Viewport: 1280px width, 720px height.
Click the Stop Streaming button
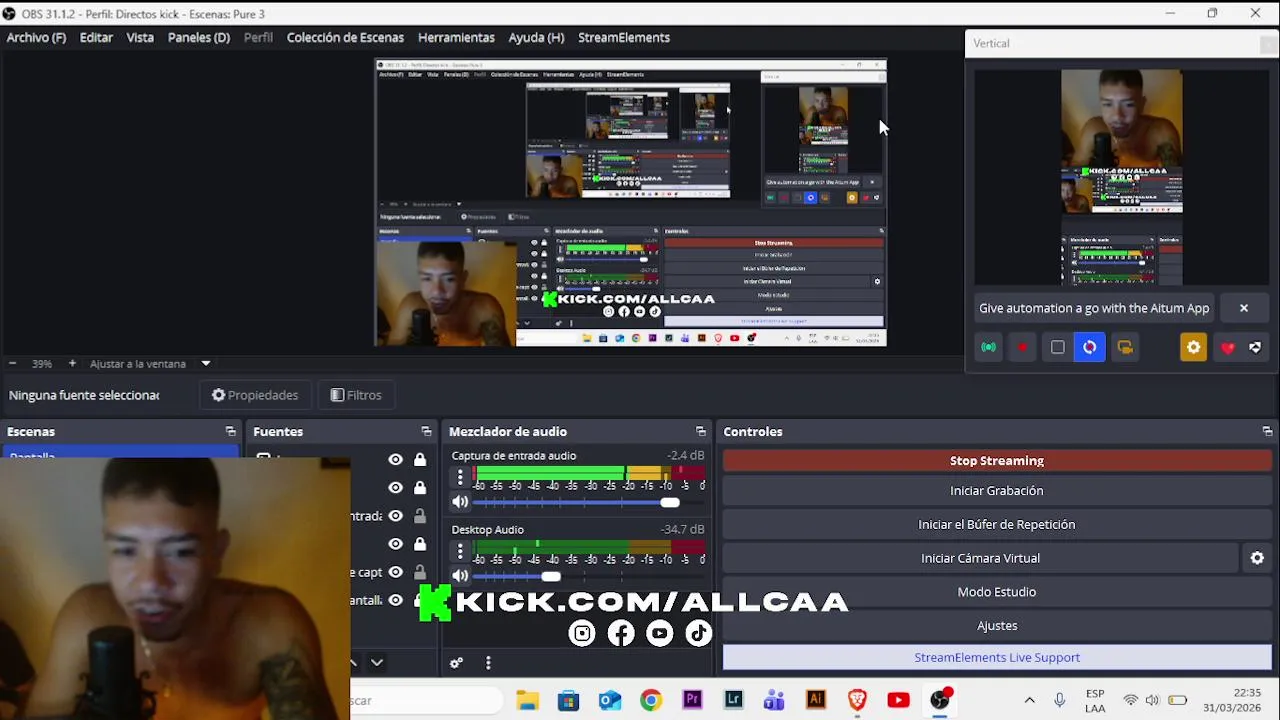click(x=997, y=461)
